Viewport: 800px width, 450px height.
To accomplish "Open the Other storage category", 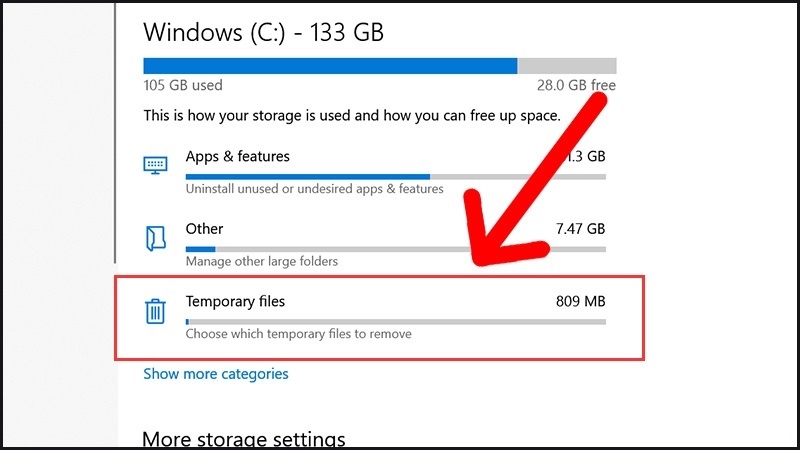I will pos(204,229).
